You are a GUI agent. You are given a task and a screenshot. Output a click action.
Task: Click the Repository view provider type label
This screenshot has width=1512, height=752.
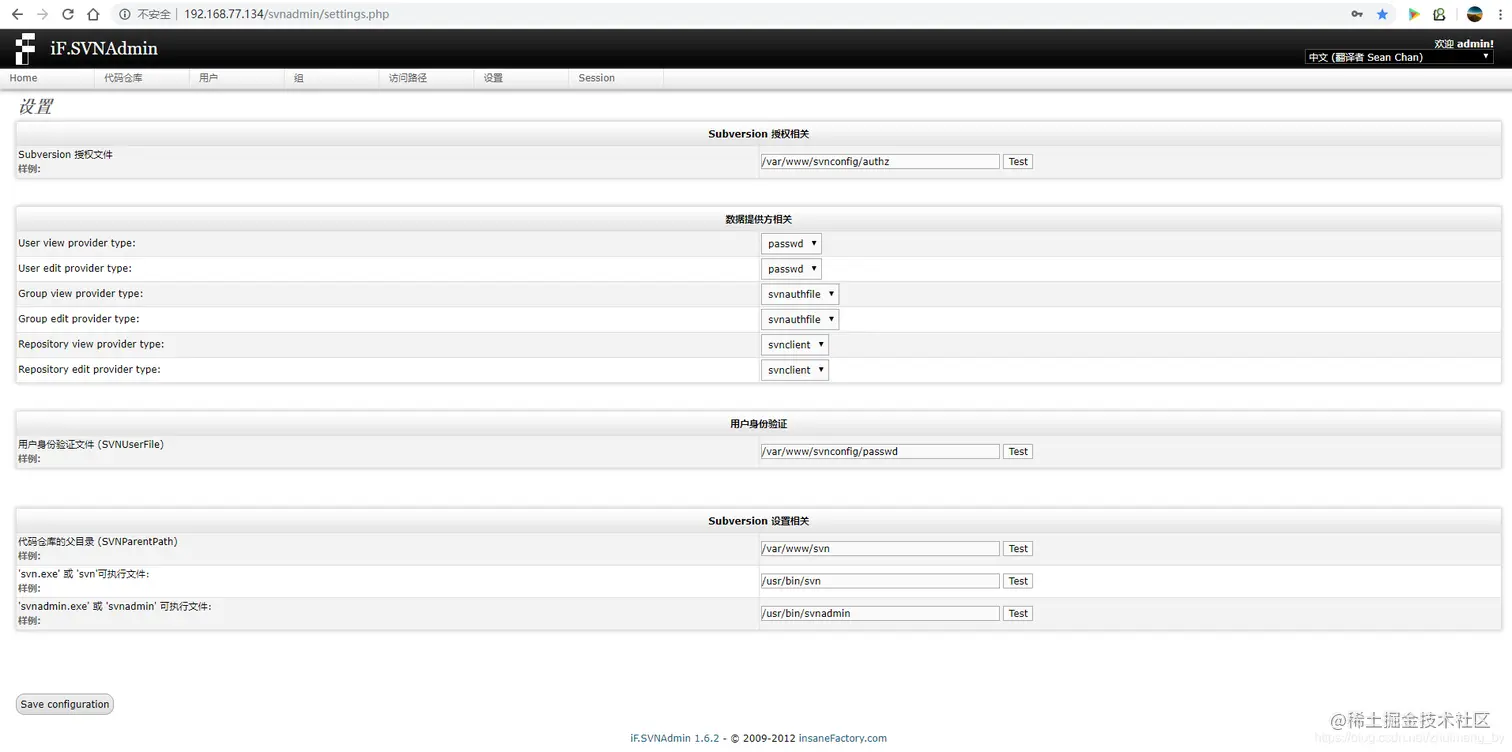pos(91,344)
